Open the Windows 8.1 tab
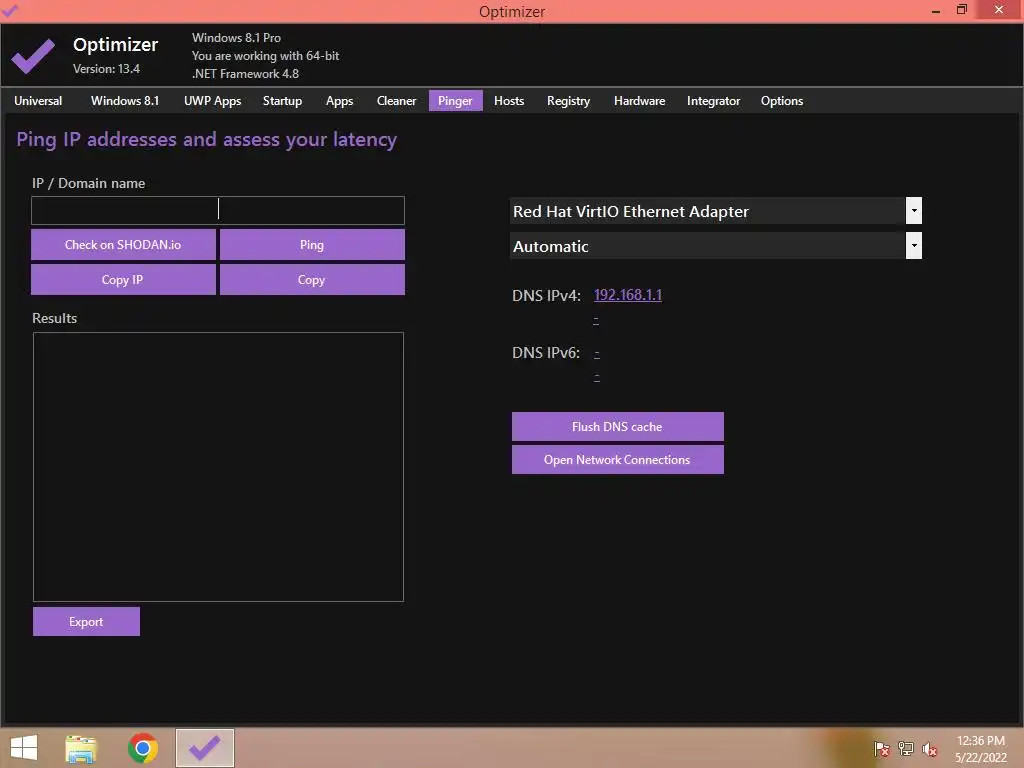The height and width of the screenshot is (768, 1024). (125, 101)
